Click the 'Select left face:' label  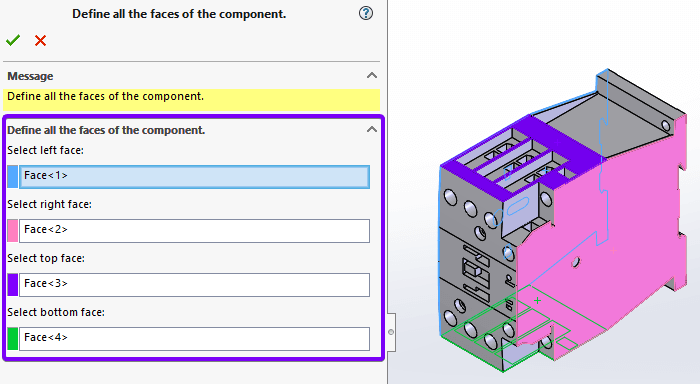pos(46,150)
